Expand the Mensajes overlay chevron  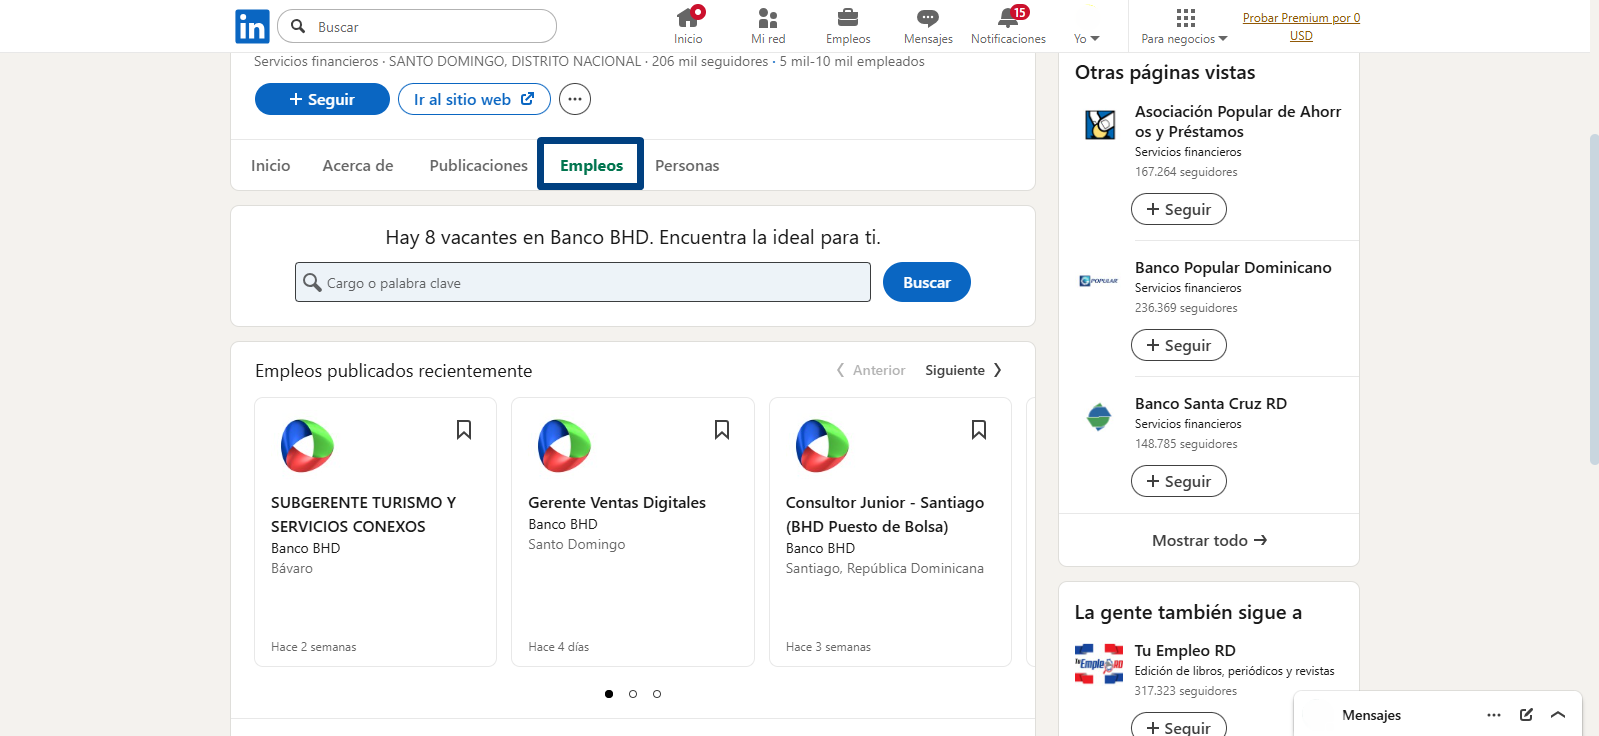click(1558, 715)
